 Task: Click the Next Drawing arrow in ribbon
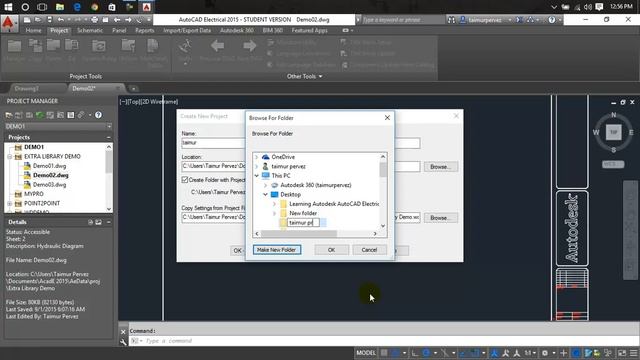[249, 46]
